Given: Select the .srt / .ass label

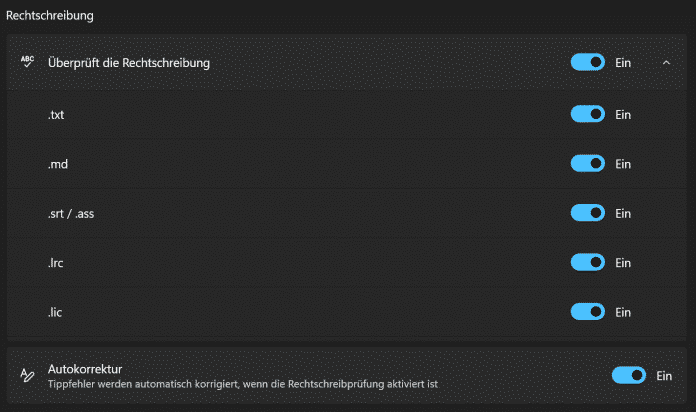Looking at the screenshot, I should point(70,213).
